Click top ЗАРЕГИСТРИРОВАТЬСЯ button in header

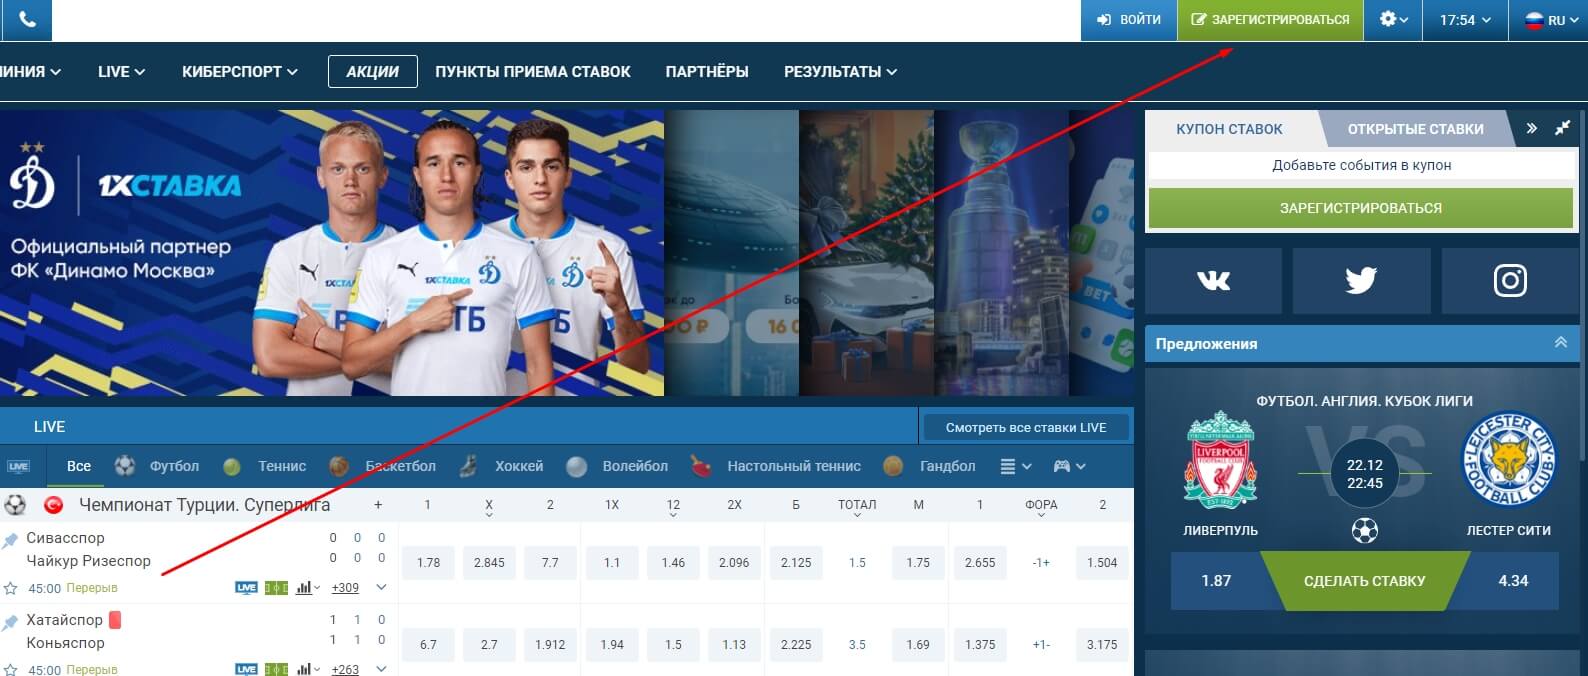click(1270, 20)
